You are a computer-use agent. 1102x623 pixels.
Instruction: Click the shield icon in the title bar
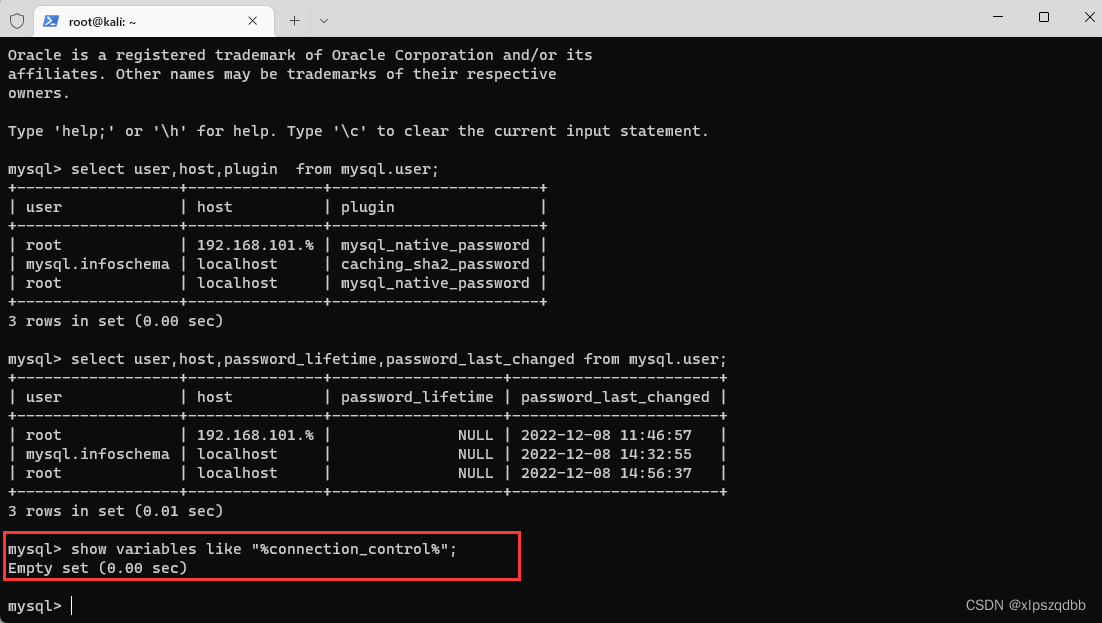[17, 20]
